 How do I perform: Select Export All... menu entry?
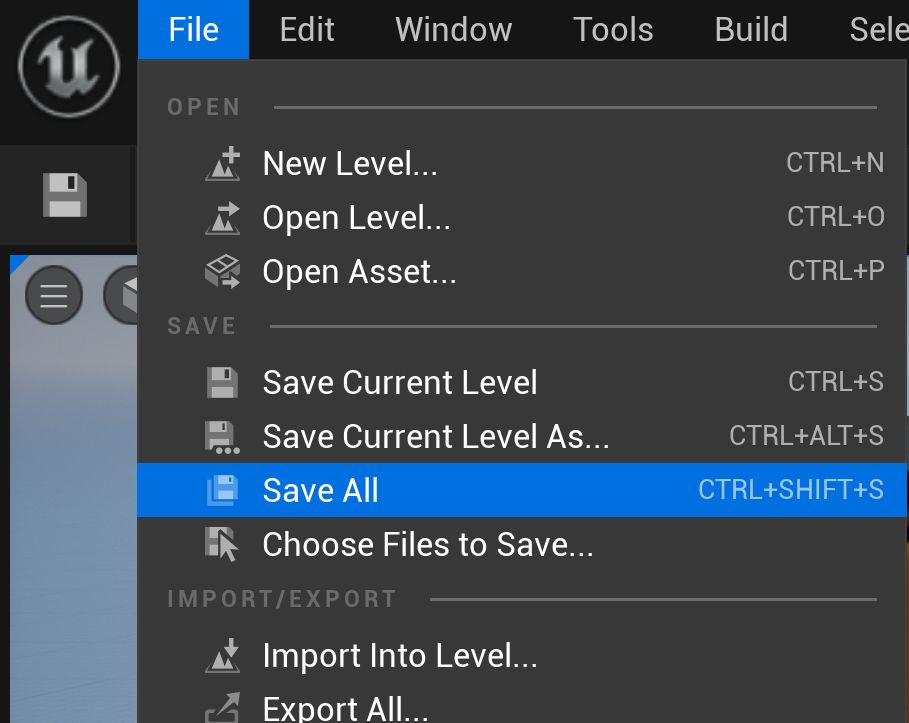tap(345, 708)
